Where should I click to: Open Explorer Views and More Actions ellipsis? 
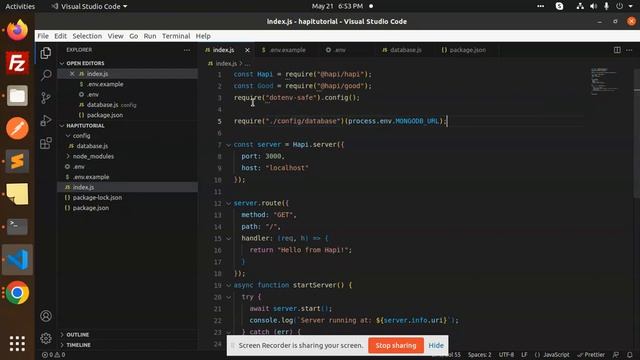(187, 50)
